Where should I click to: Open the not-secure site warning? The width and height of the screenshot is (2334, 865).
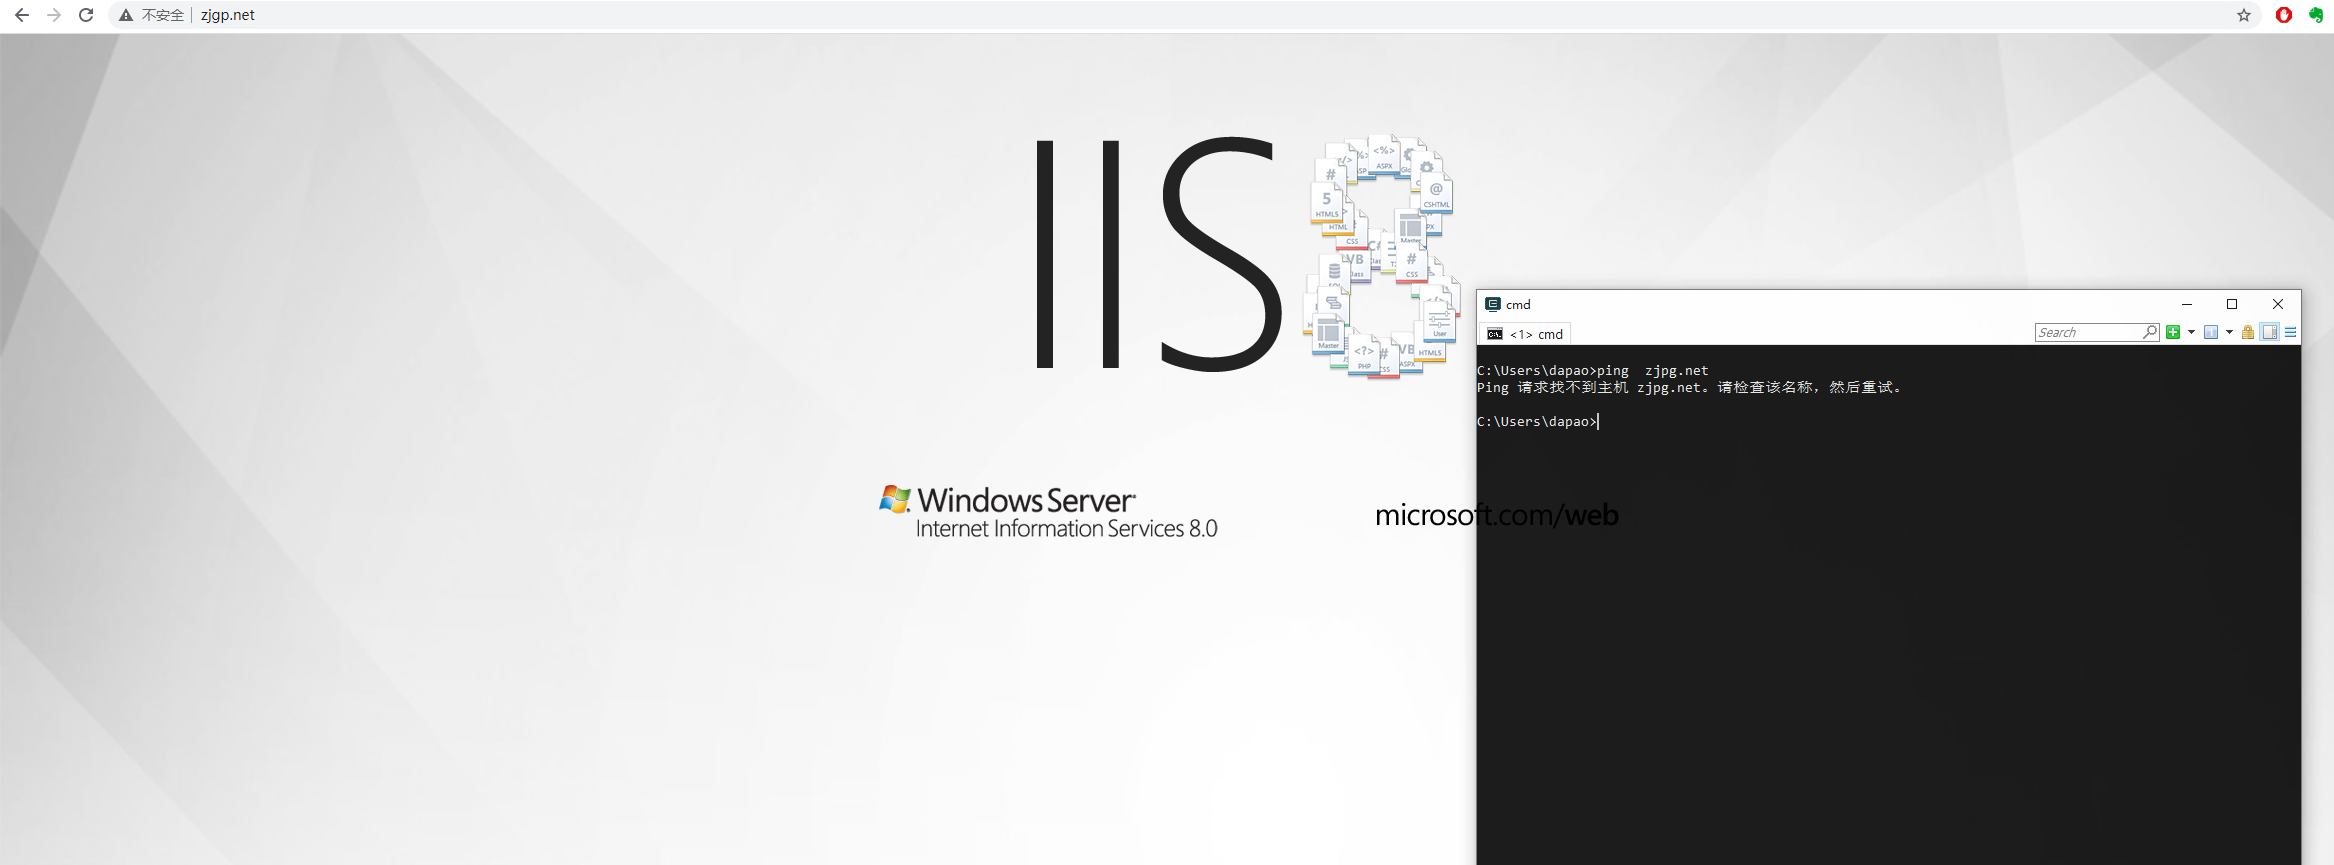(x=152, y=15)
